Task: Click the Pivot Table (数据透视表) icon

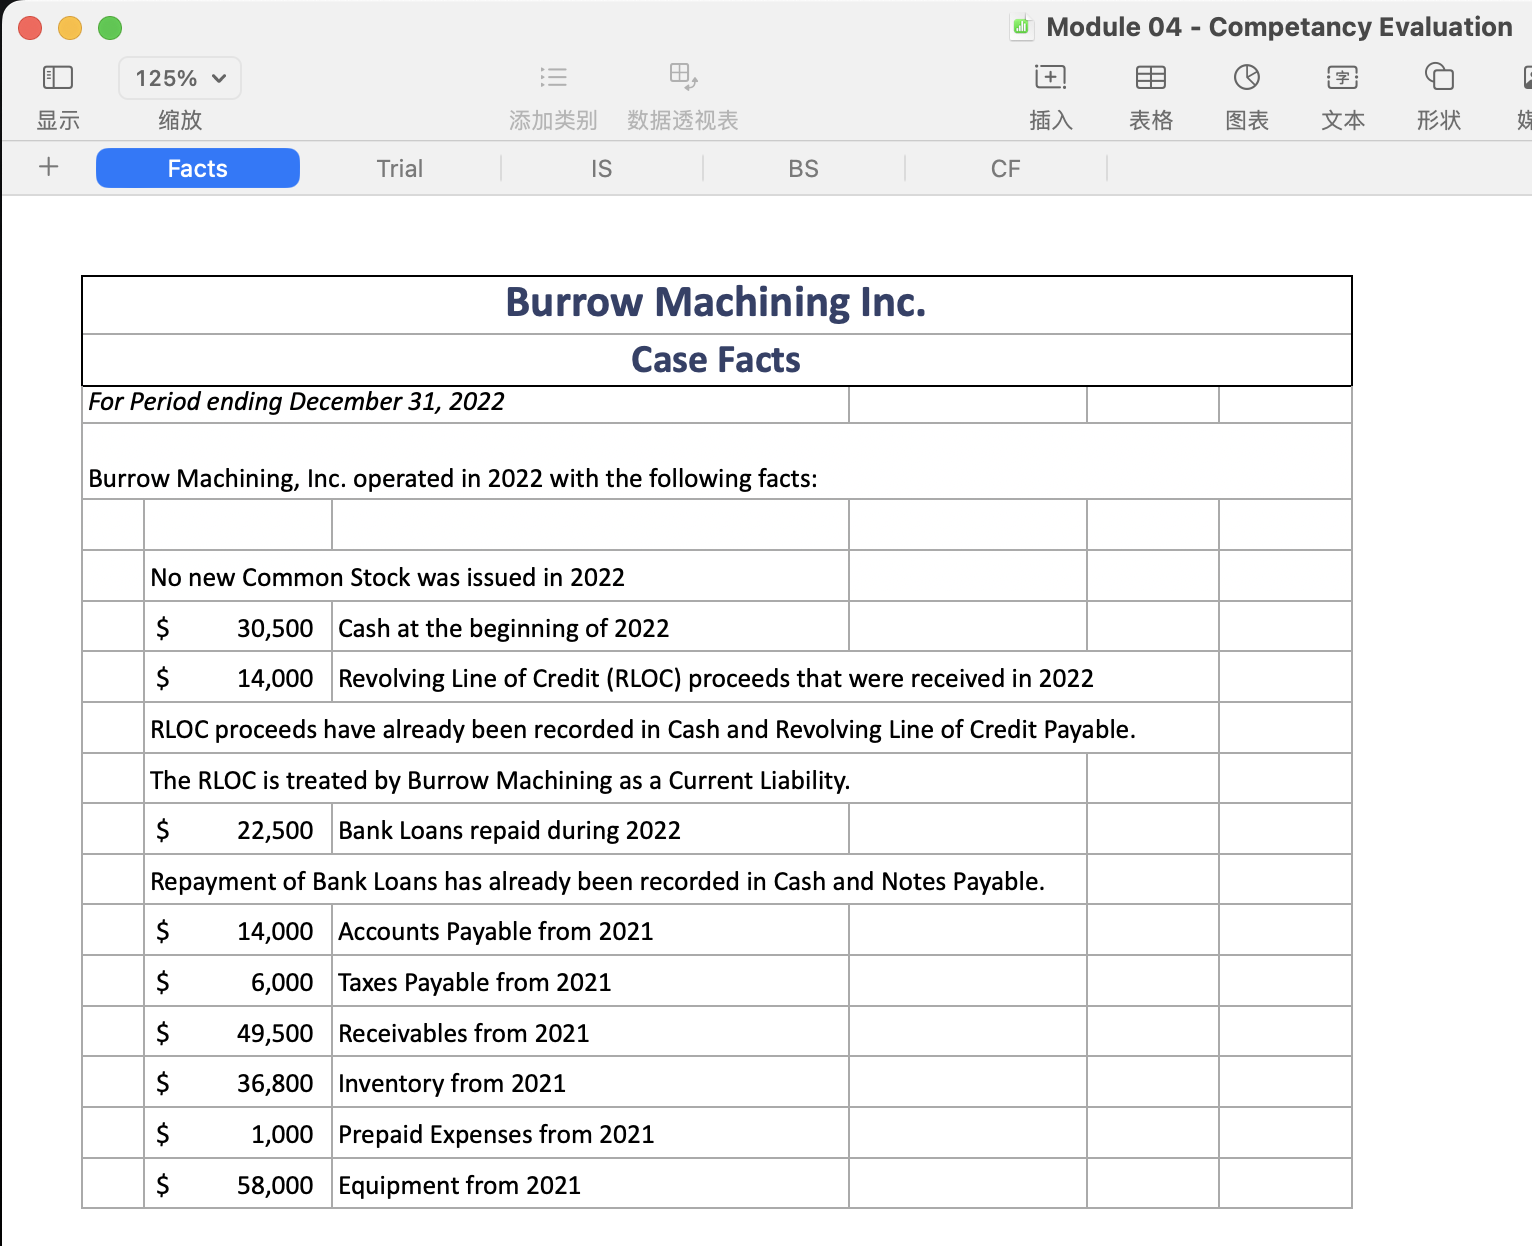Action: pyautogui.click(x=683, y=77)
